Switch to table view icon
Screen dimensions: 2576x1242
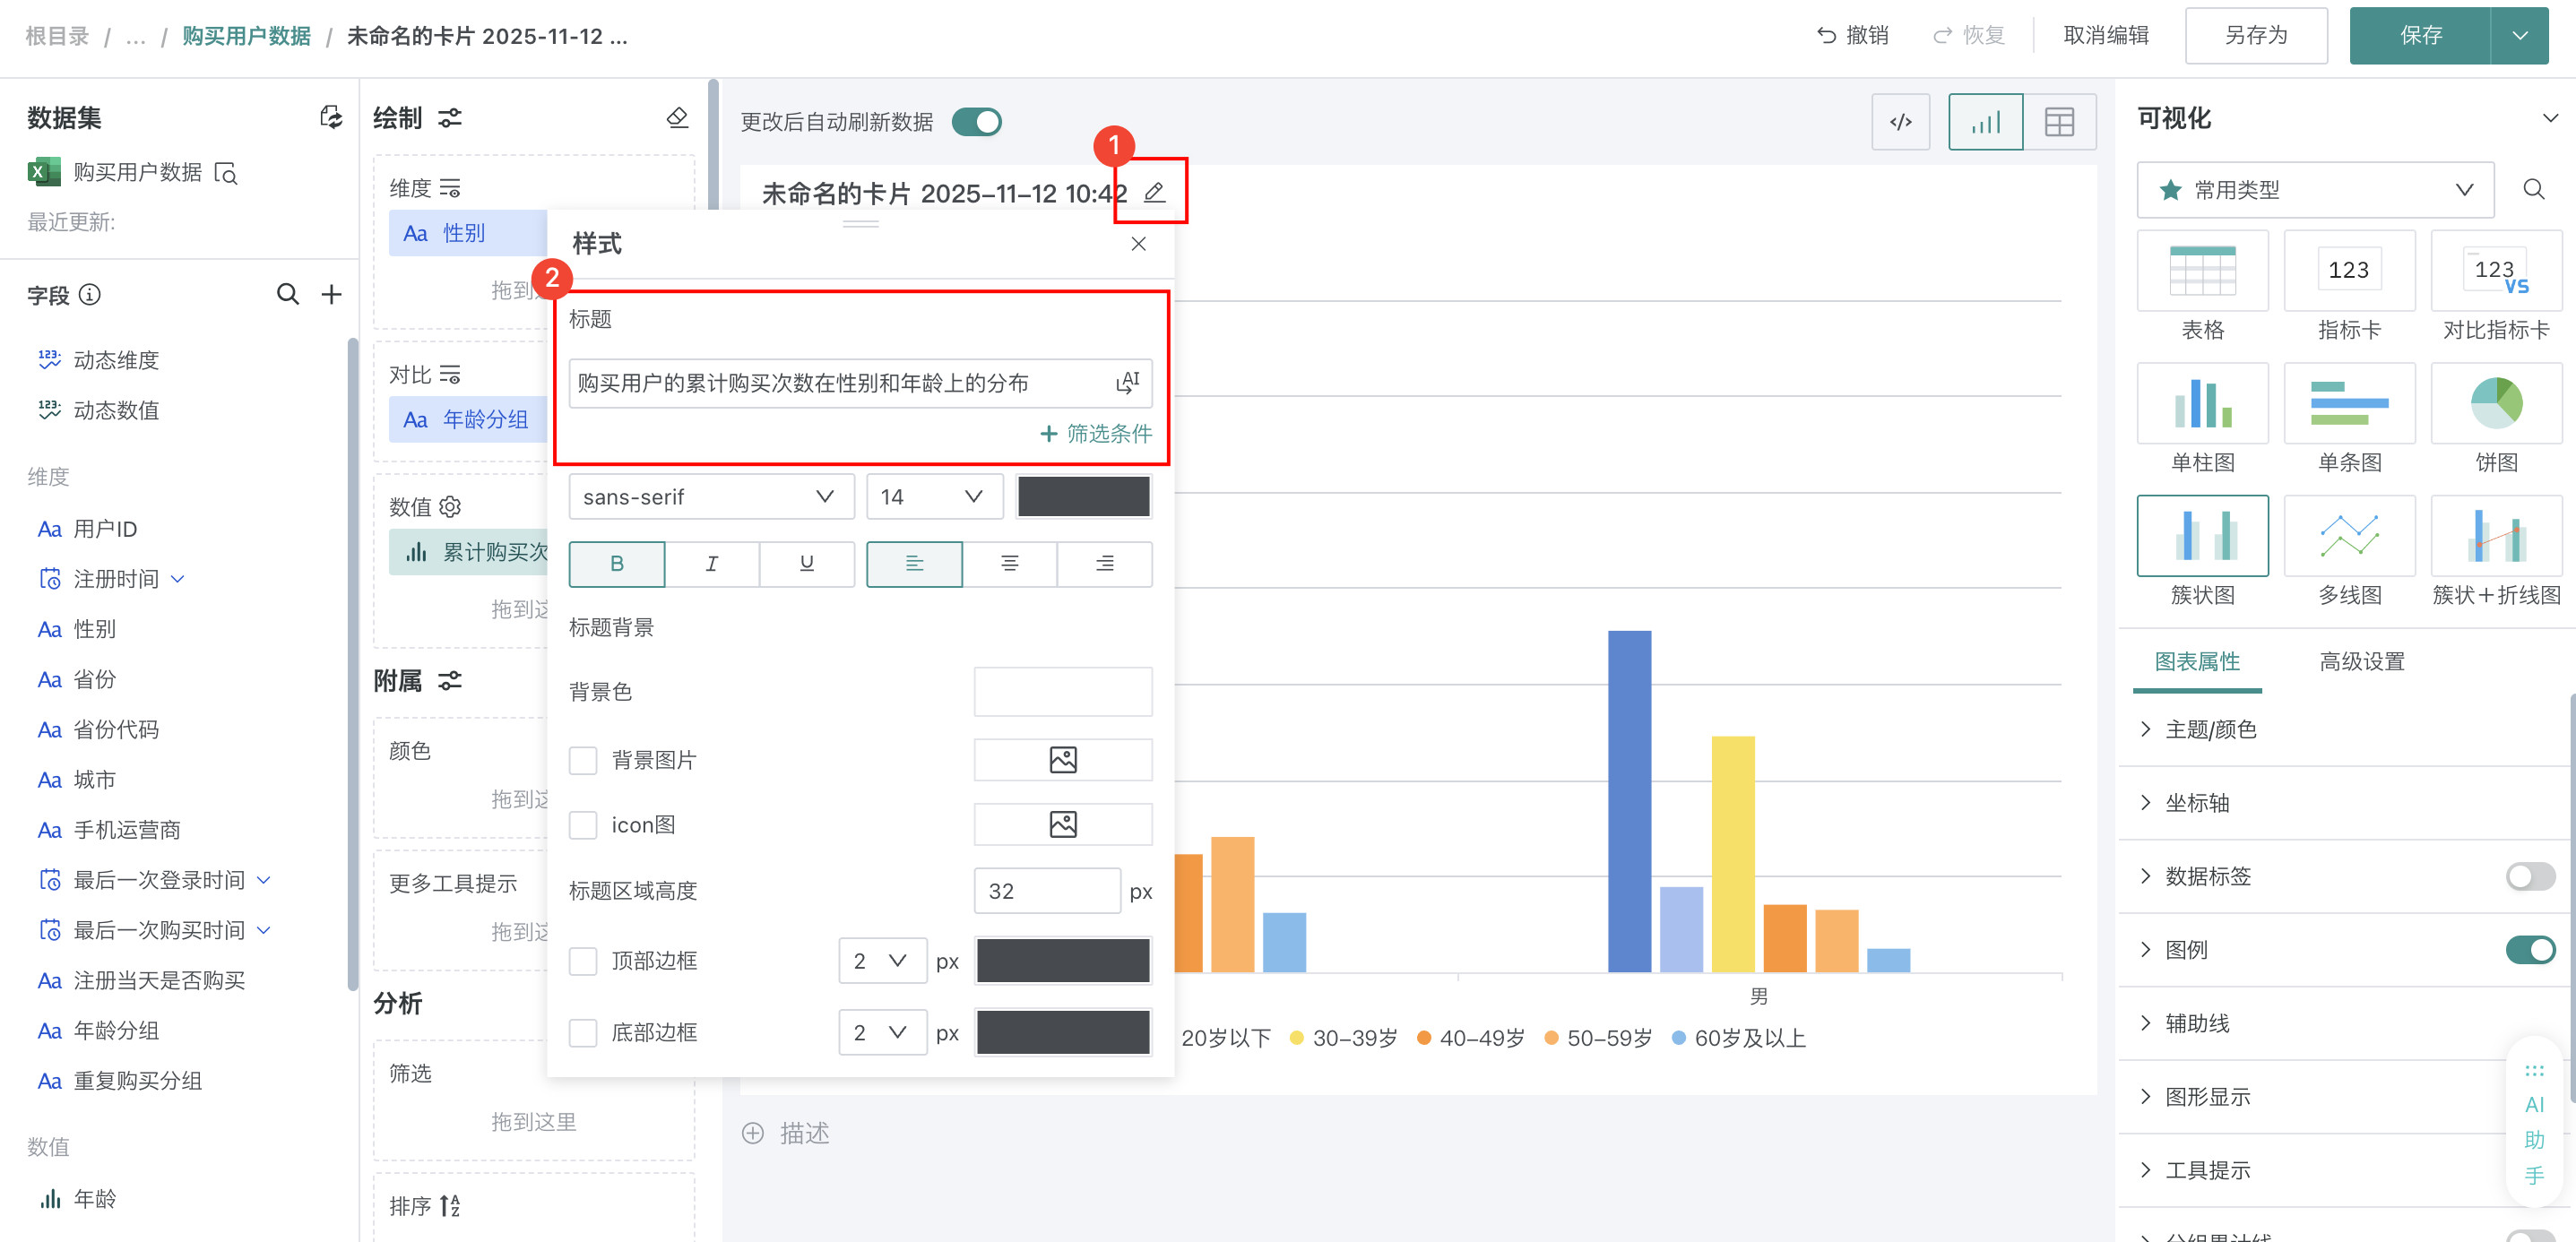pos(2058,122)
